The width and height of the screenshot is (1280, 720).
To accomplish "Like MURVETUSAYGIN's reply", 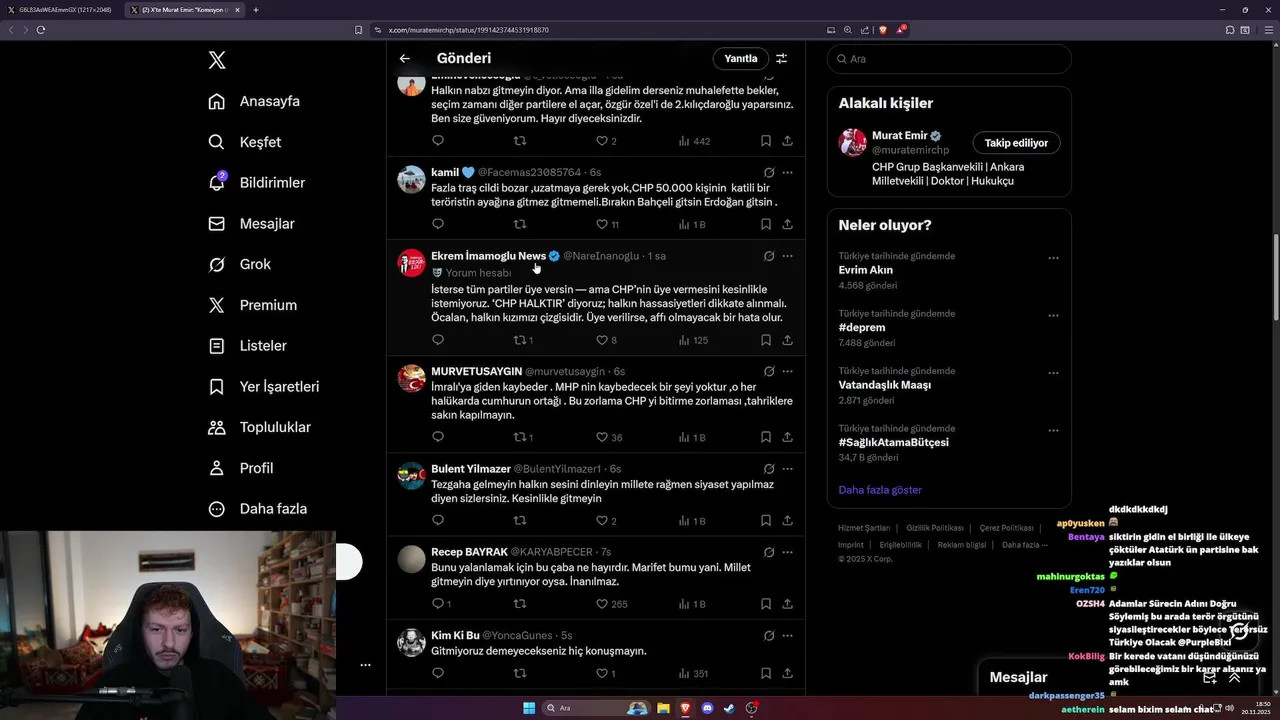I will tap(602, 437).
